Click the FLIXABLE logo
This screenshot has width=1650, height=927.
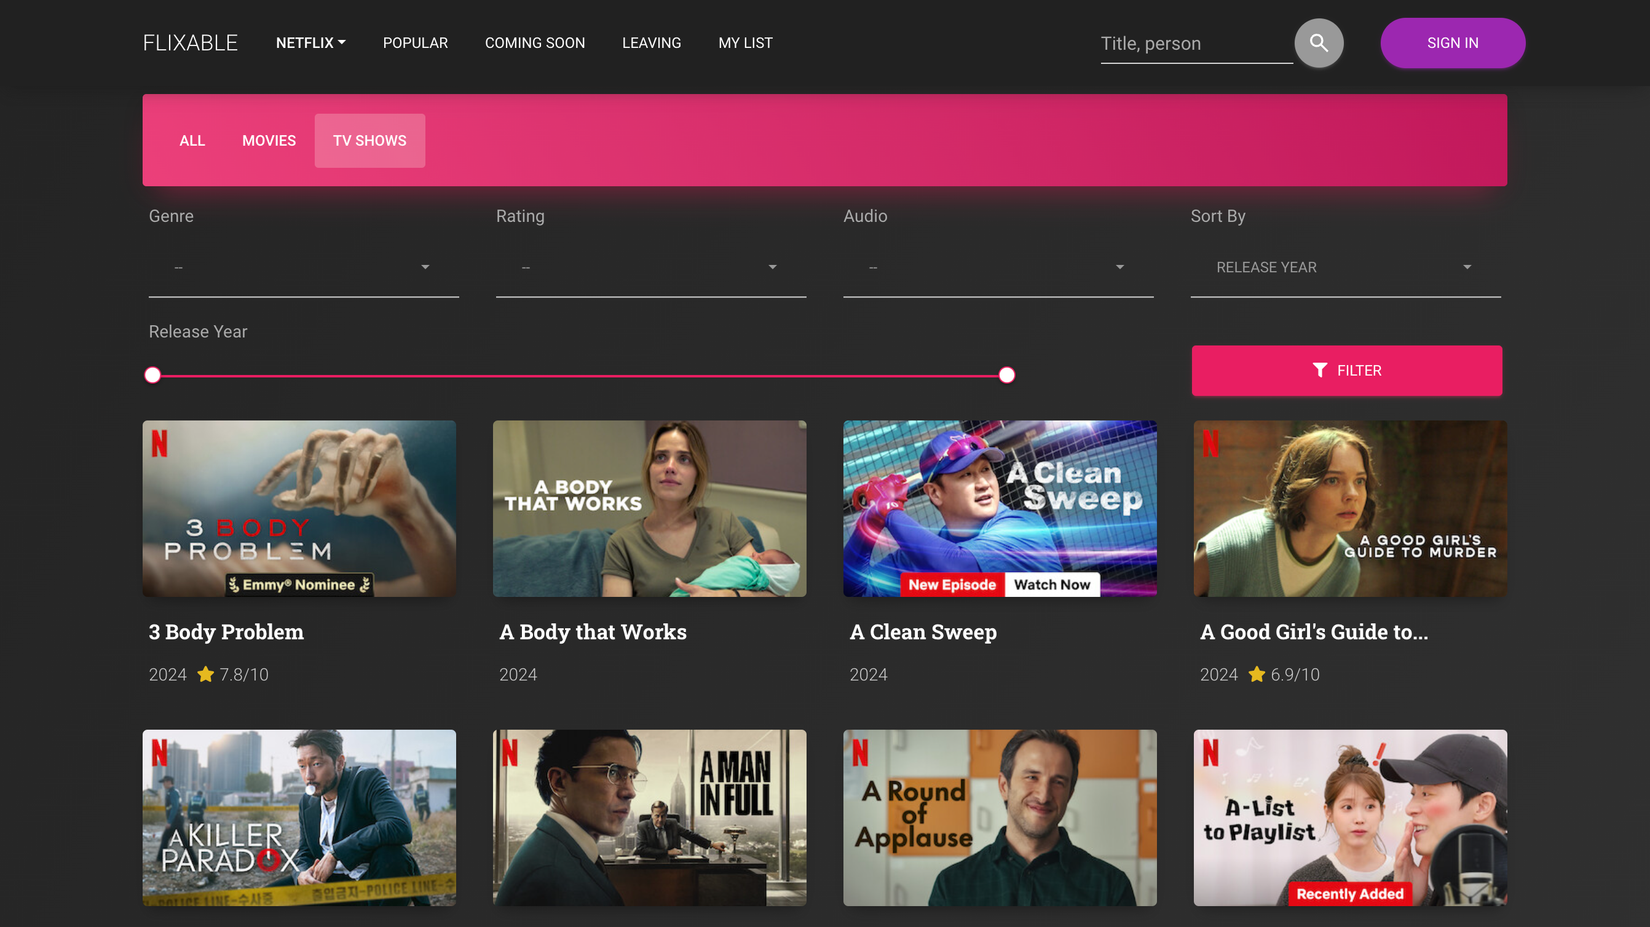[190, 43]
